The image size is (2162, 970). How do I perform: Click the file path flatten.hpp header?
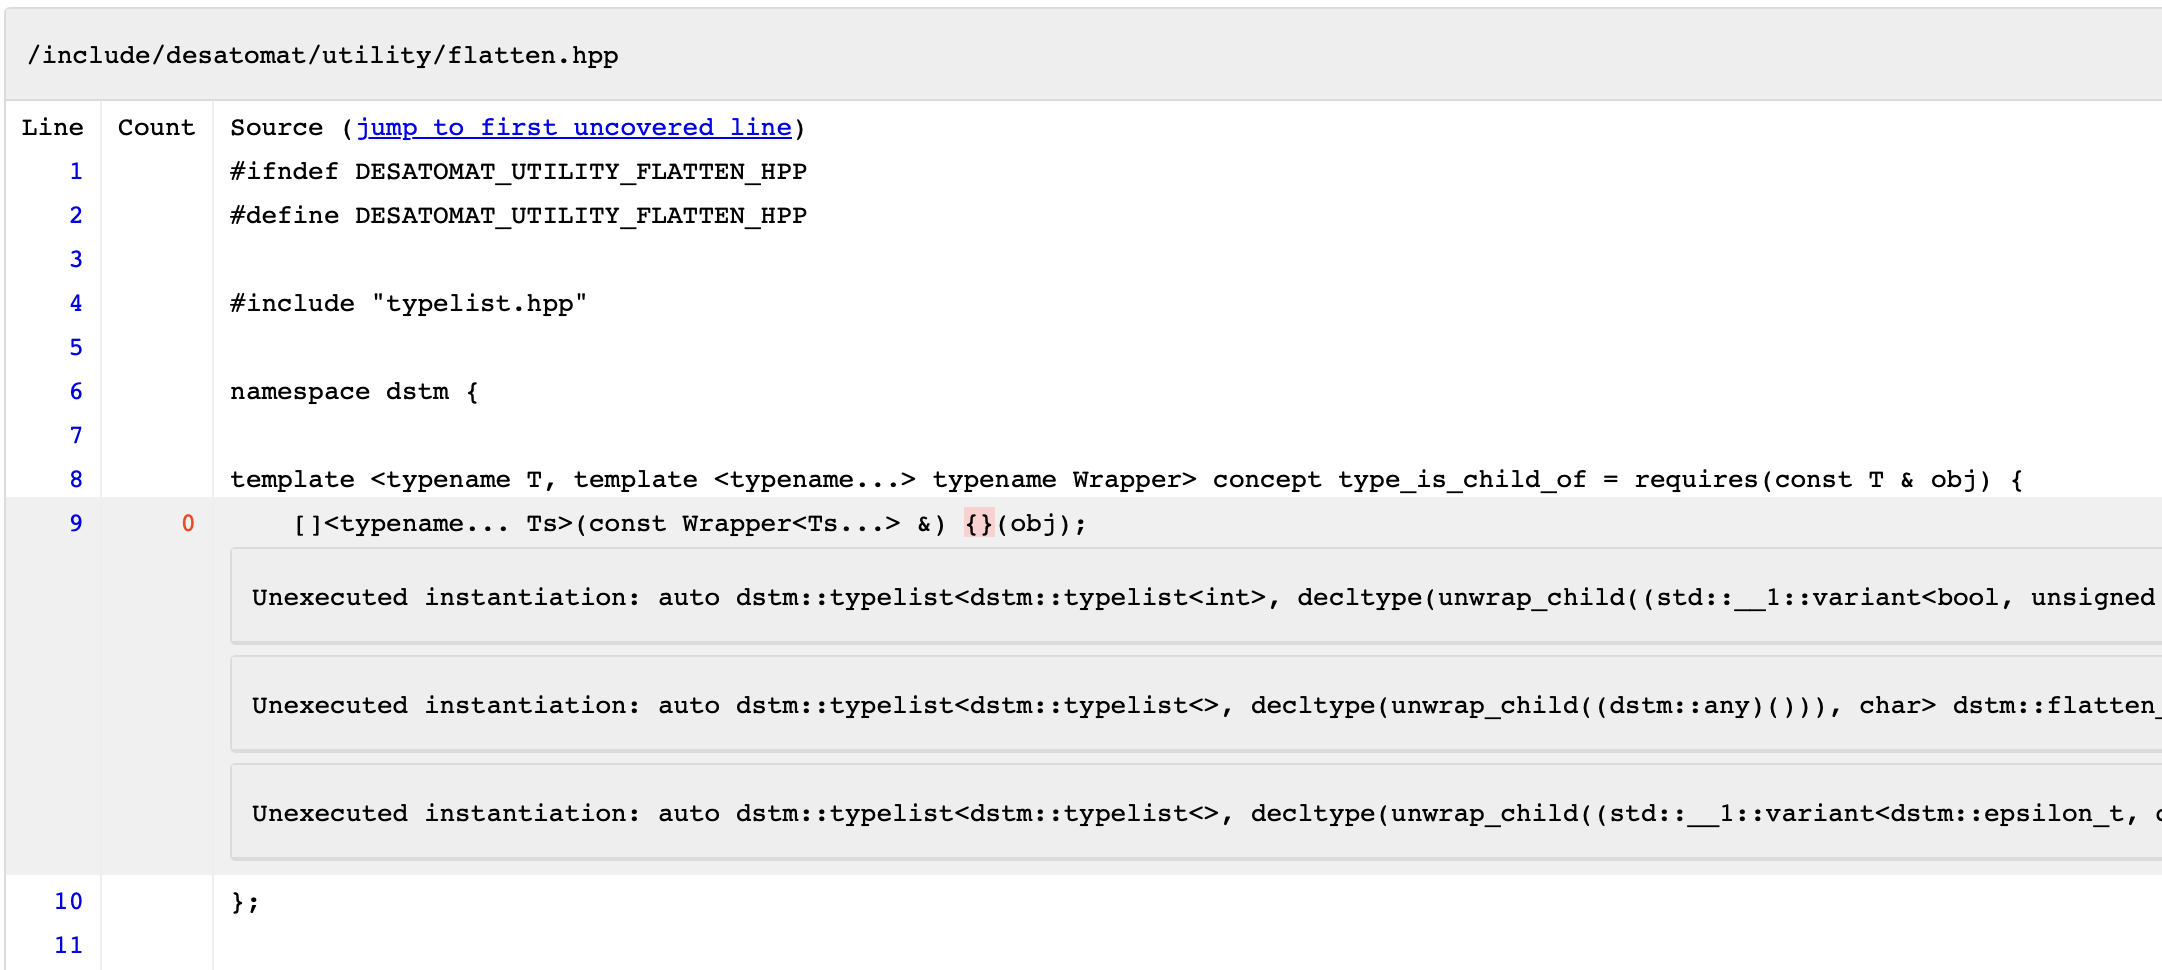(323, 55)
